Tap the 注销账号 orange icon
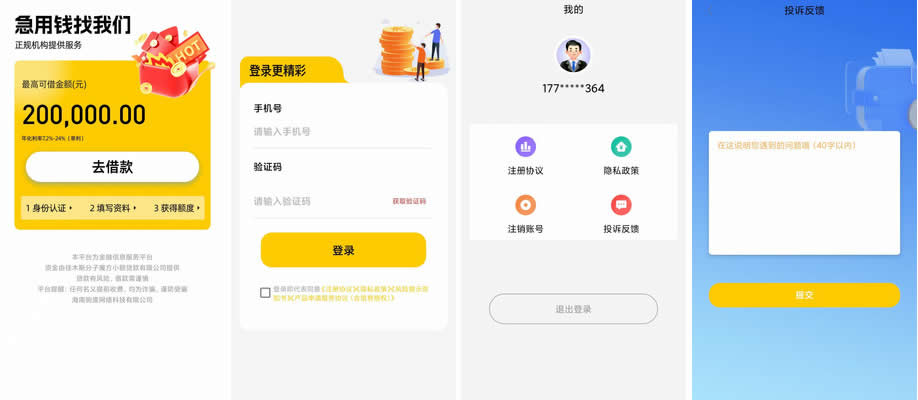The image size is (918, 400). point(525,204)
